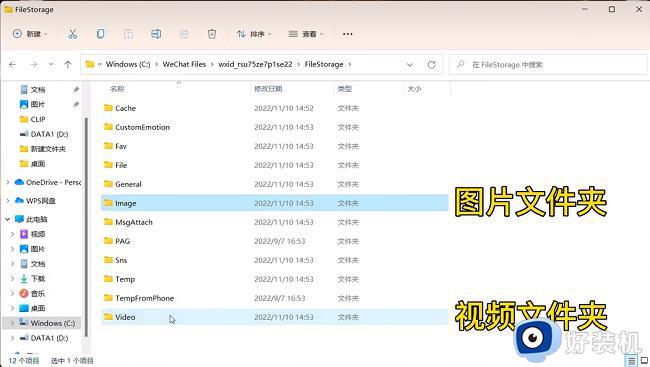This screenshot has width=650, height=367.
Task: Click the Rename icon in toolbar
Action: pyautogui.click(x=156, y=34)
